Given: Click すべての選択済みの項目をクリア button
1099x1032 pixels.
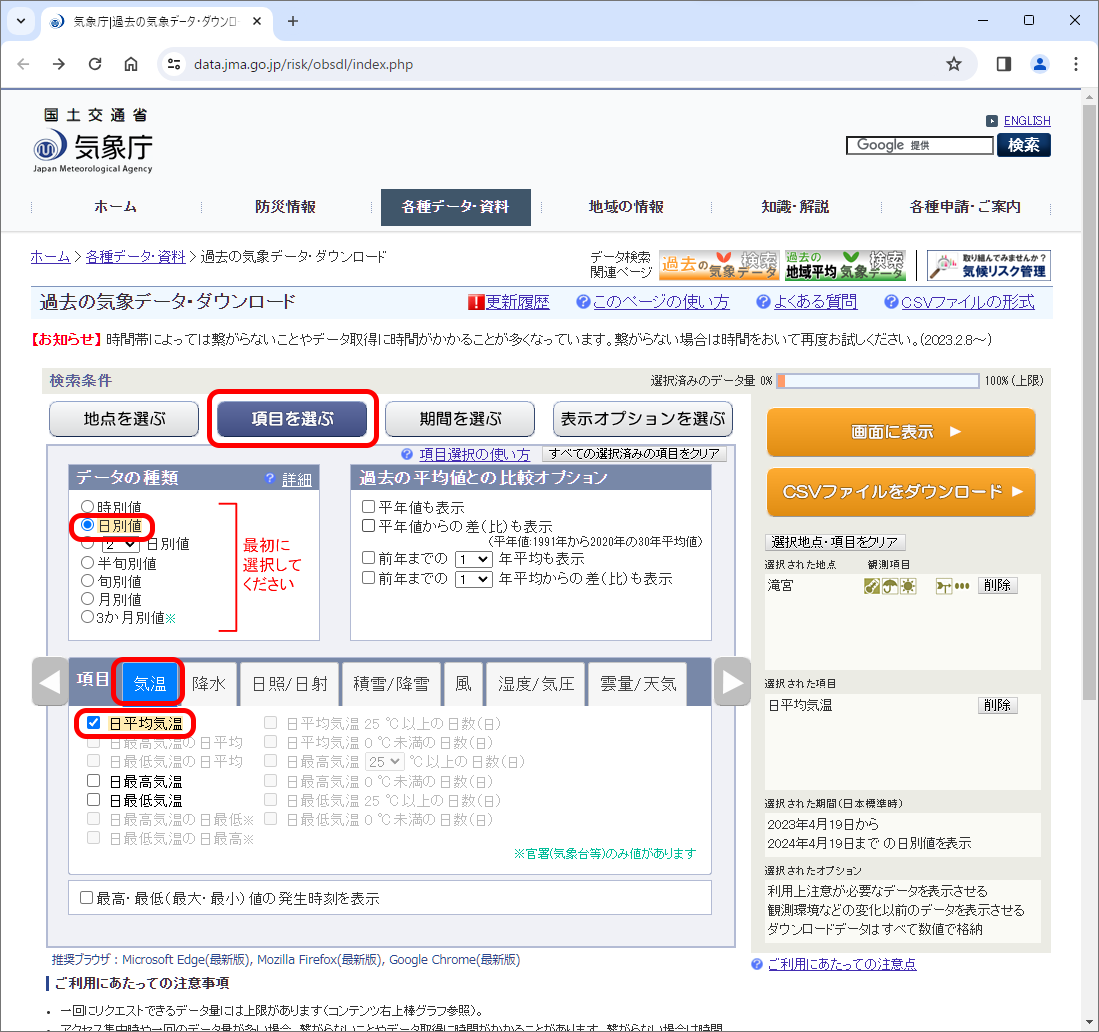Looking at the screenshot, I should pyautogui.click(x=634, y=454).
